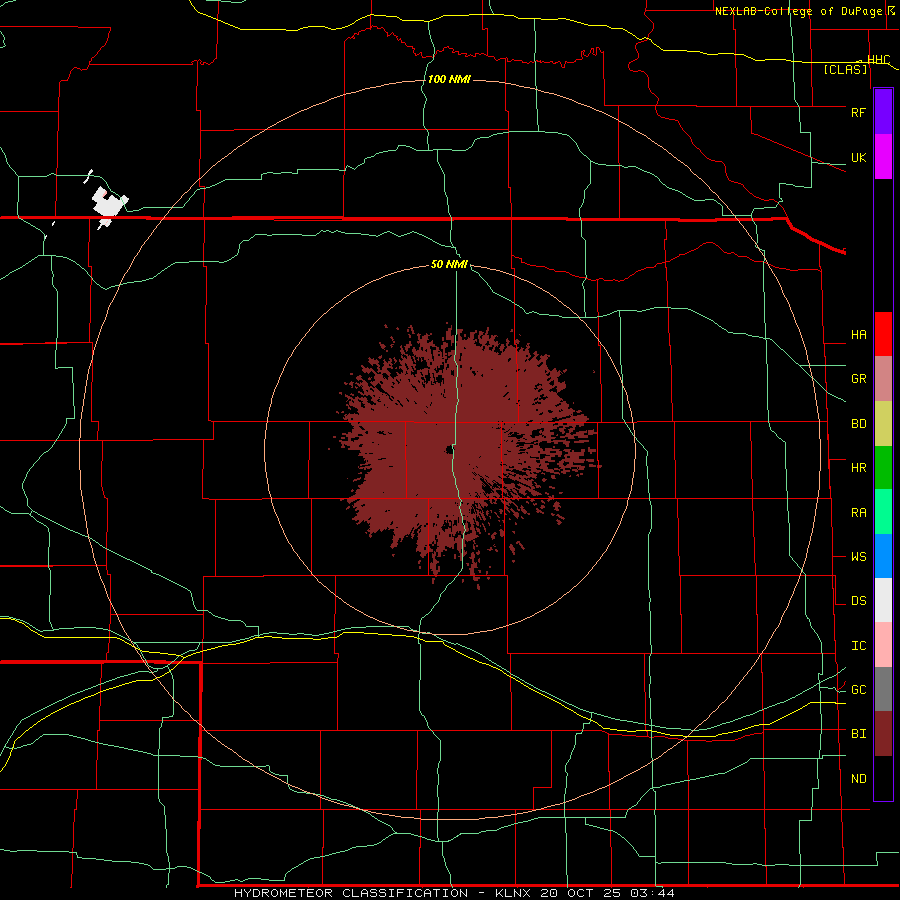Click the KLNX radar site identifier
Viewport: 900px width, 900px height.
pos(513,893)
